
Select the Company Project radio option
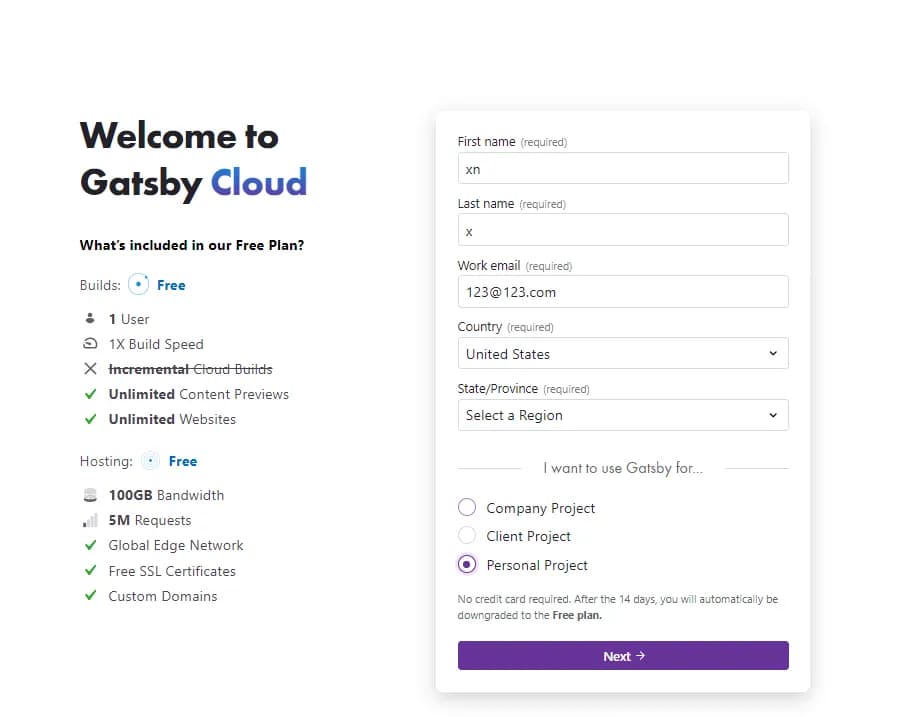[467, 507]
